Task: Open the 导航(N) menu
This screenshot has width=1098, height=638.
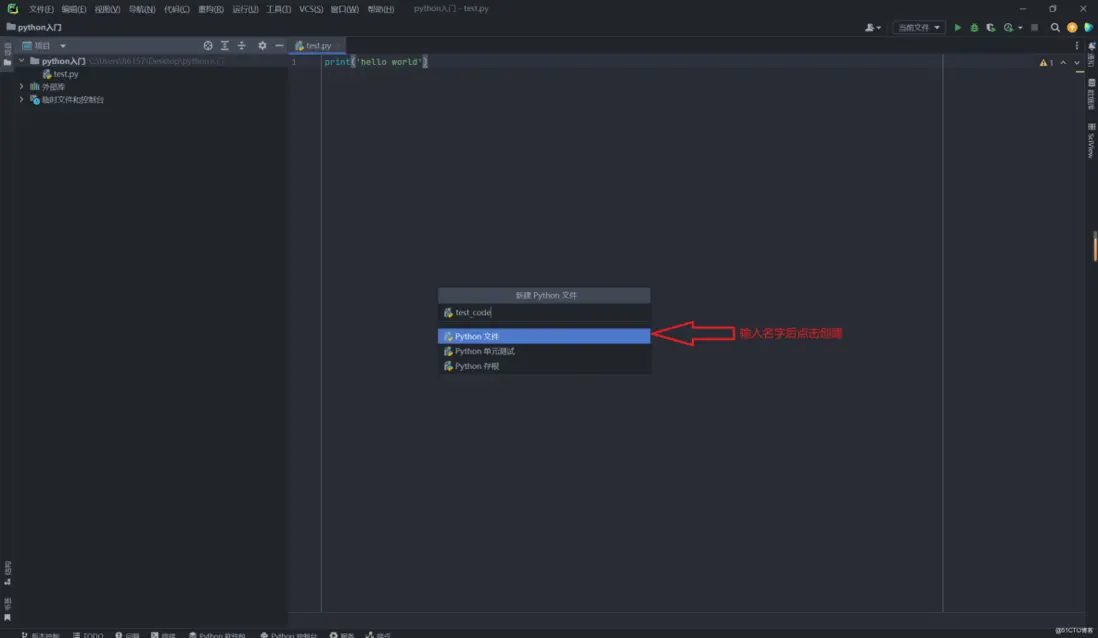Action: [141, 9]
